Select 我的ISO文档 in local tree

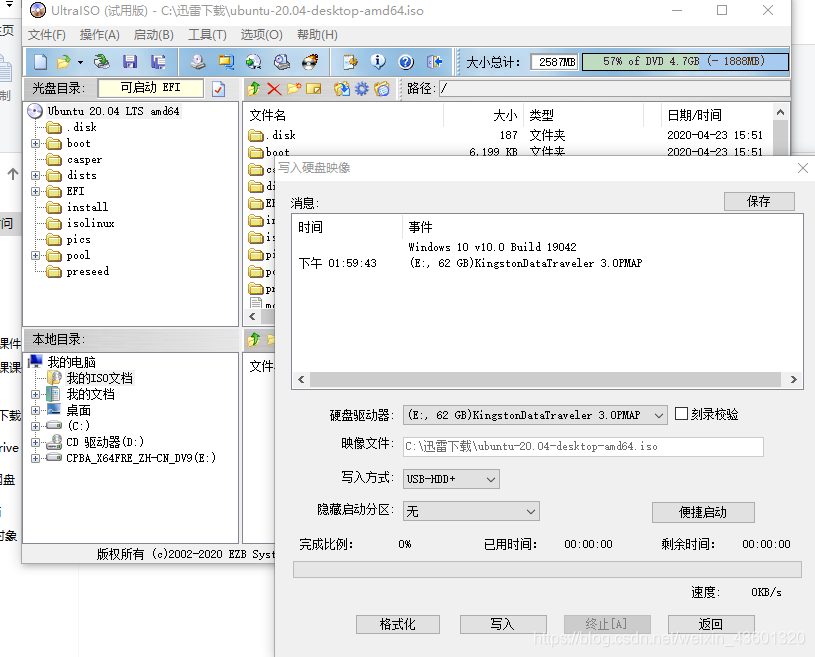[x=99, y=378]
